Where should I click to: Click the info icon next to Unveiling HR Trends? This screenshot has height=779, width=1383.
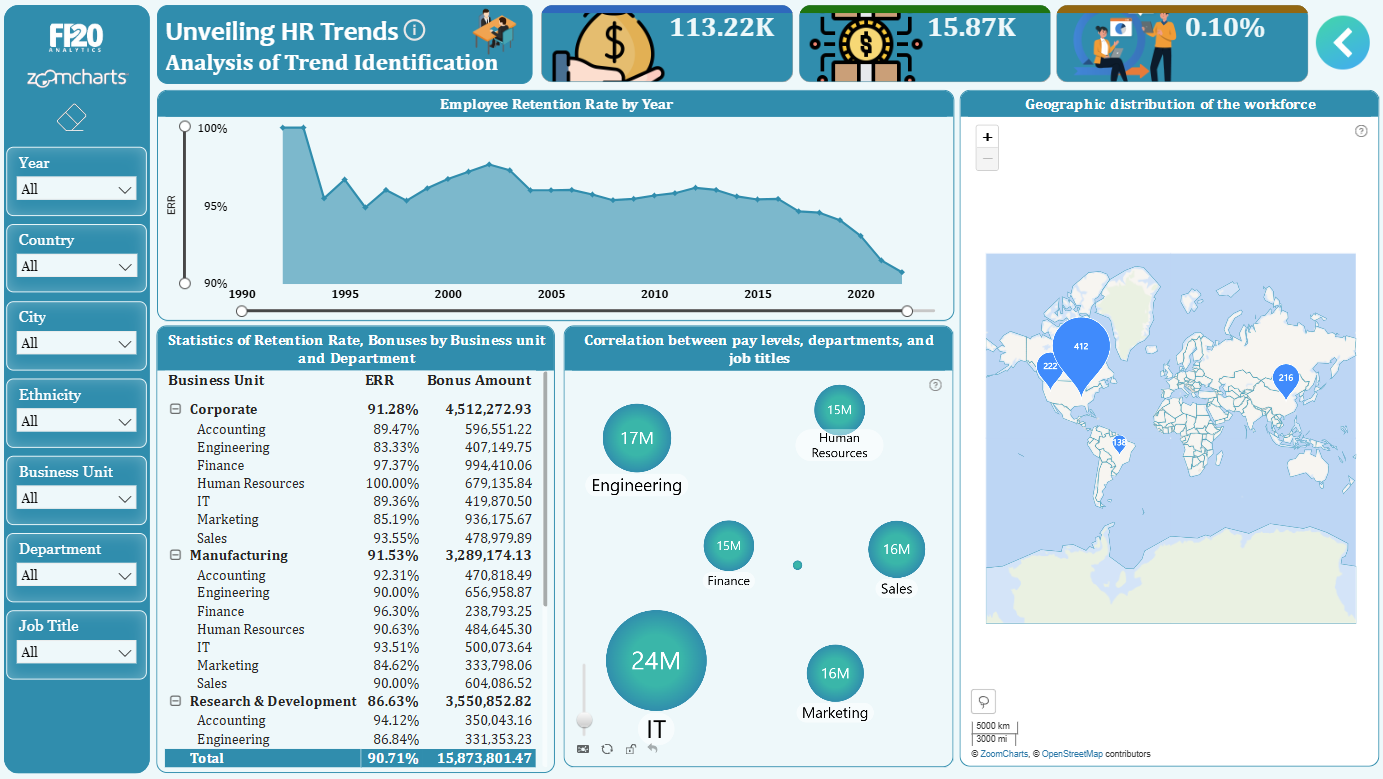(415, 30)
